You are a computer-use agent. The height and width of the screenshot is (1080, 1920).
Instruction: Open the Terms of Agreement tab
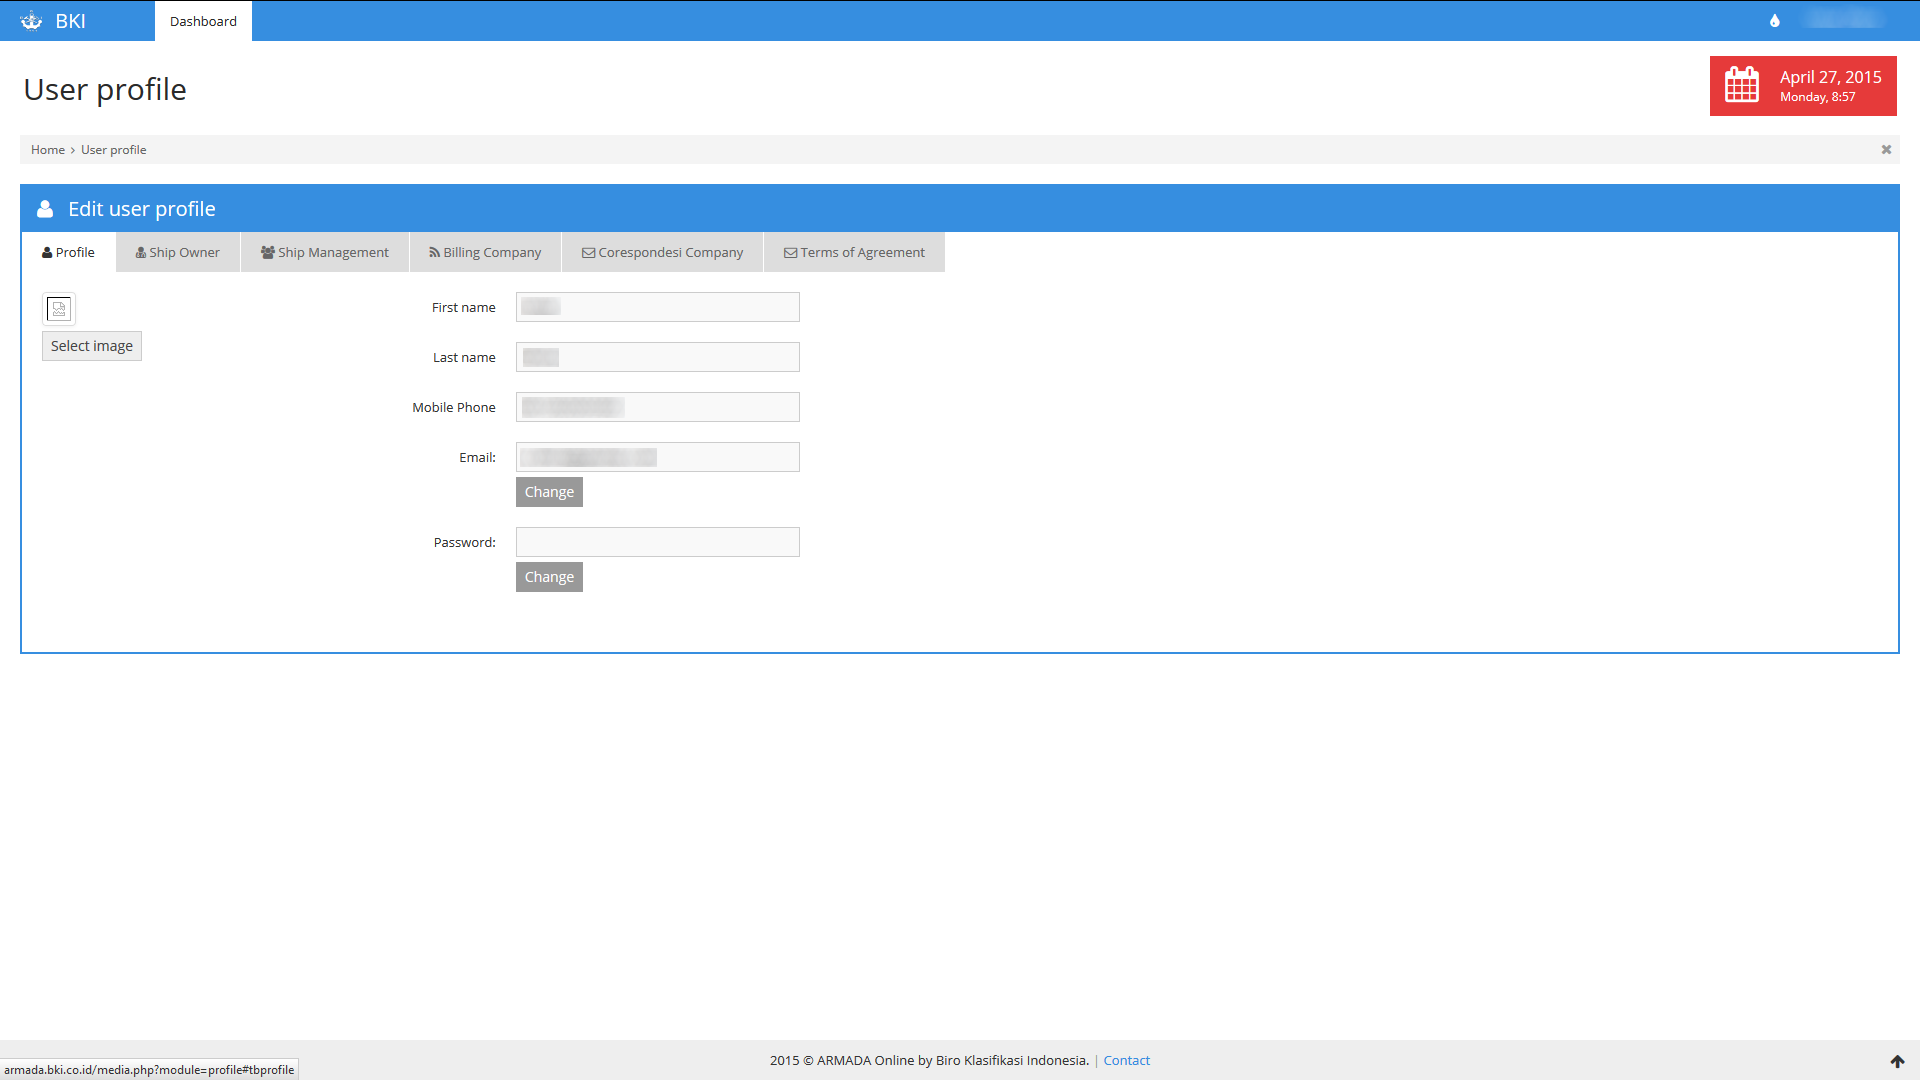pyautogui.click(x=854, y=253)
